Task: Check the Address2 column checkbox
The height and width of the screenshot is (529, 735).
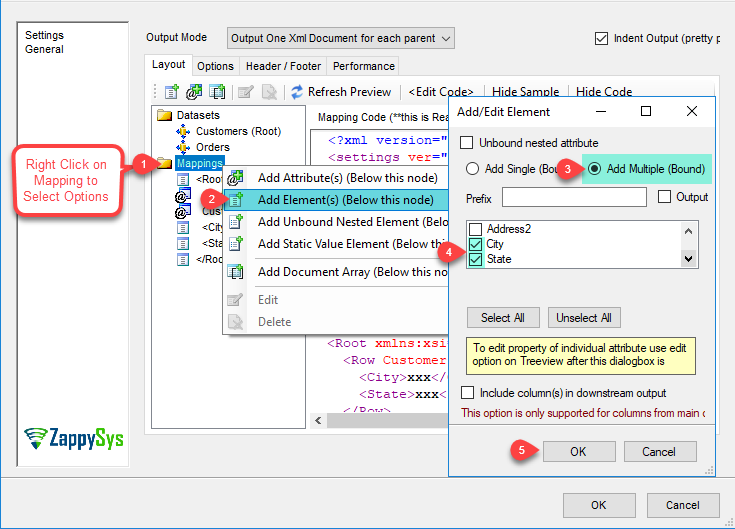Action: [x=476, y=229]
